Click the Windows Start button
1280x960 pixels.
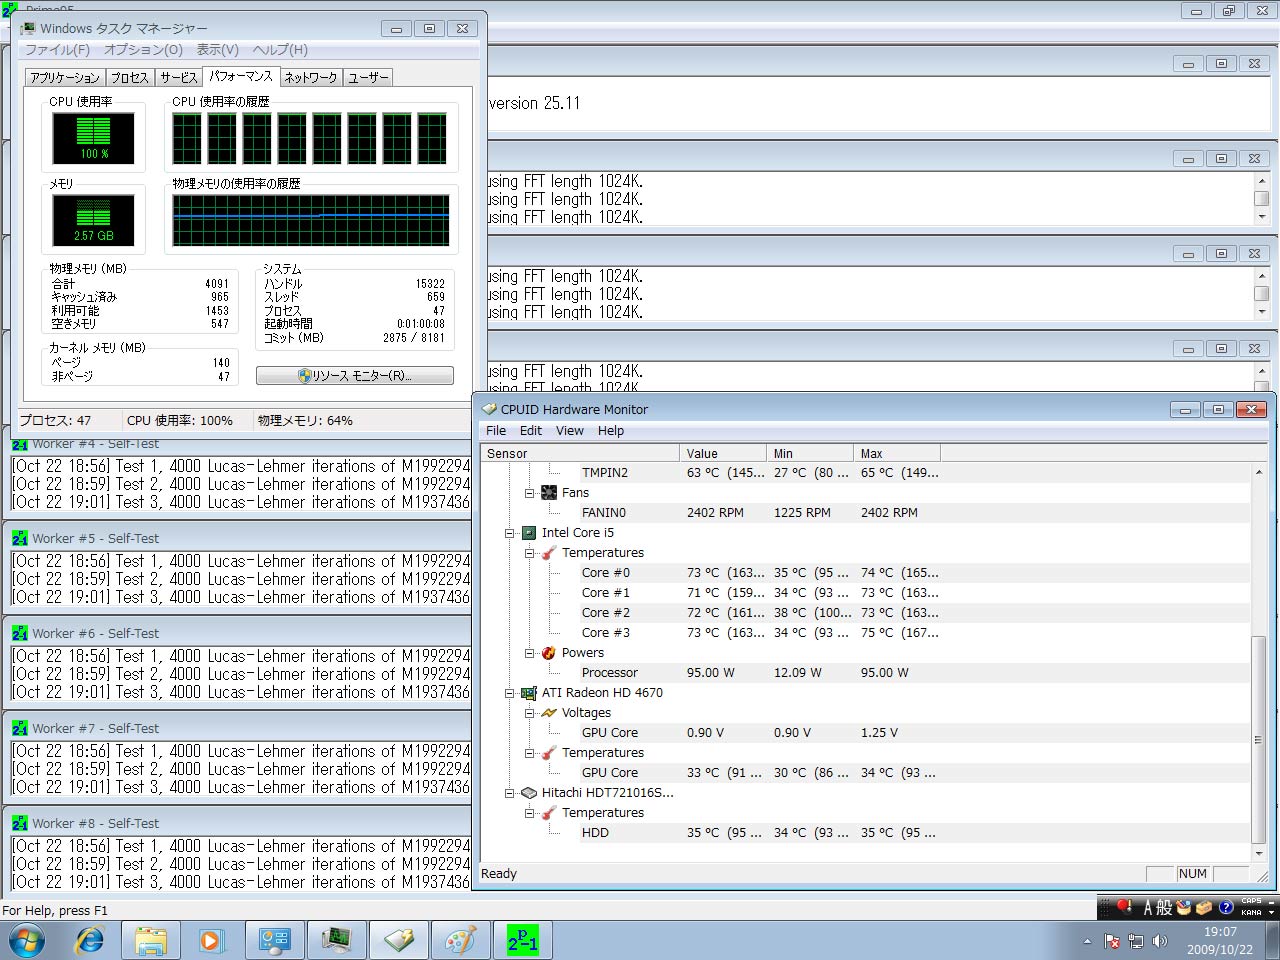point(27,941)
